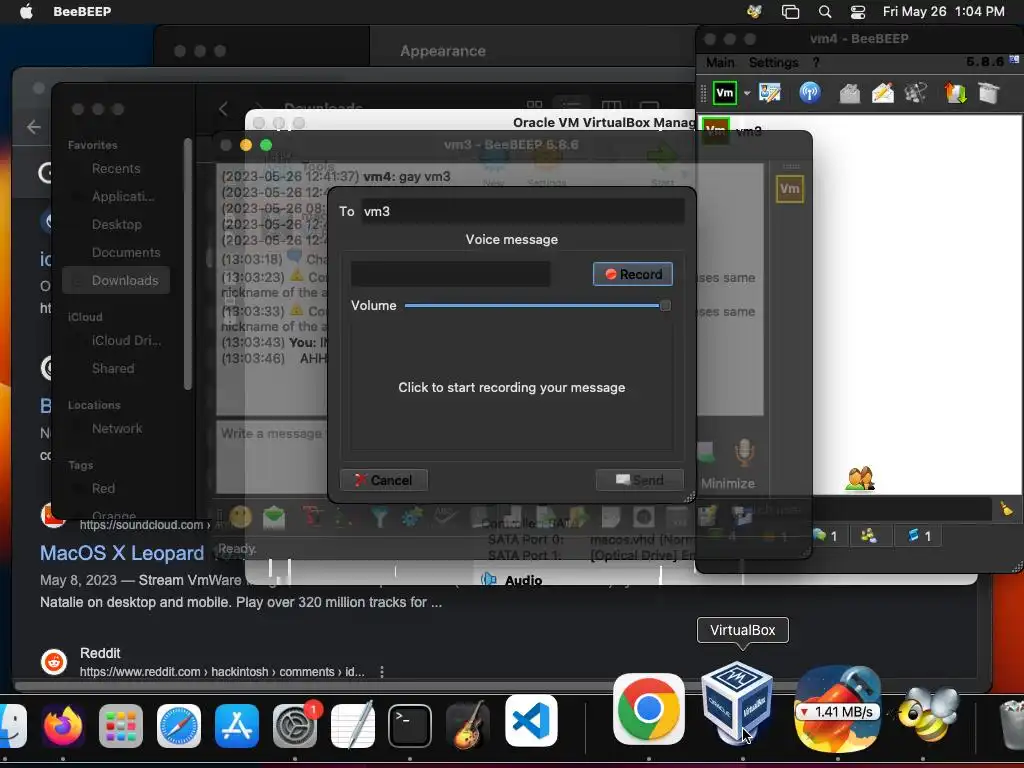Open the emoji smiley icon in vm3 toolbar
1024x768 pixels.
[240, 517]
